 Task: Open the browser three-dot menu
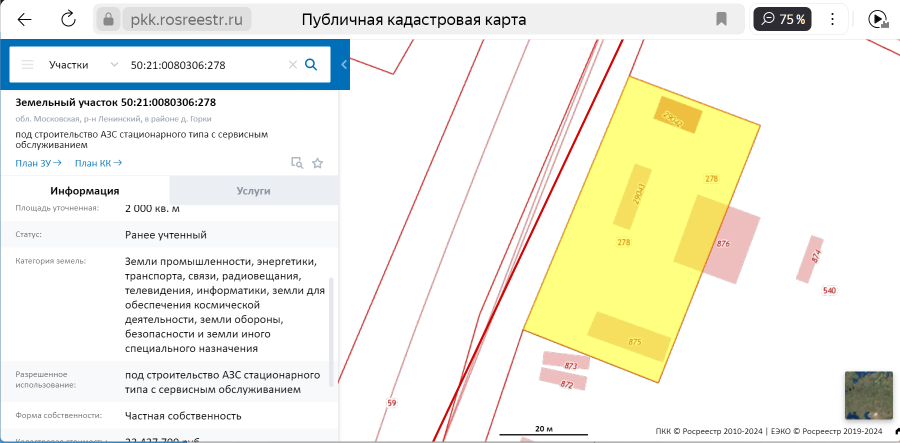834,19
